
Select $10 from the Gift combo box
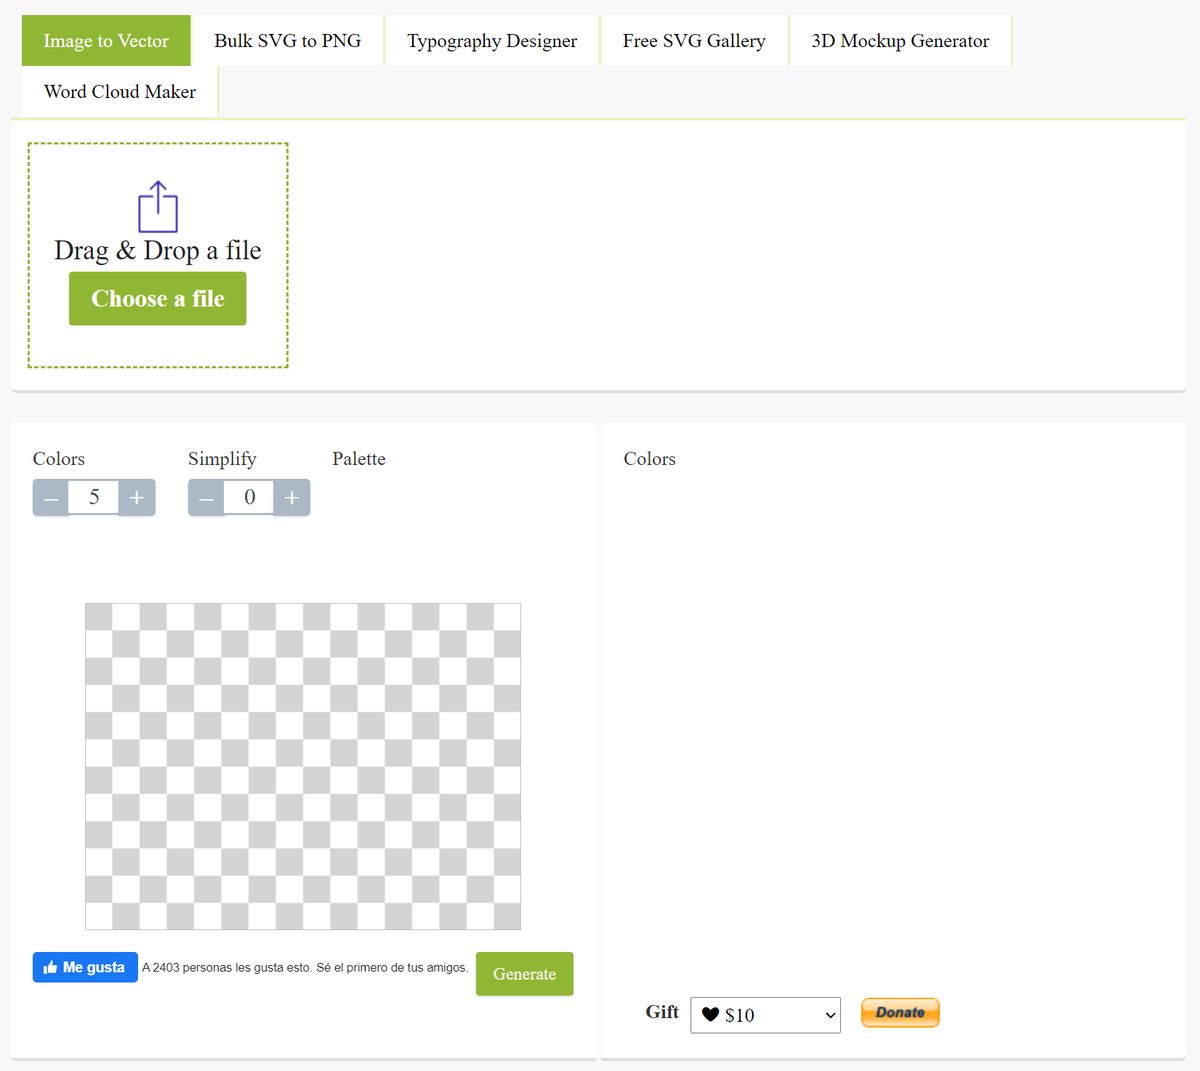point(765,1015)
